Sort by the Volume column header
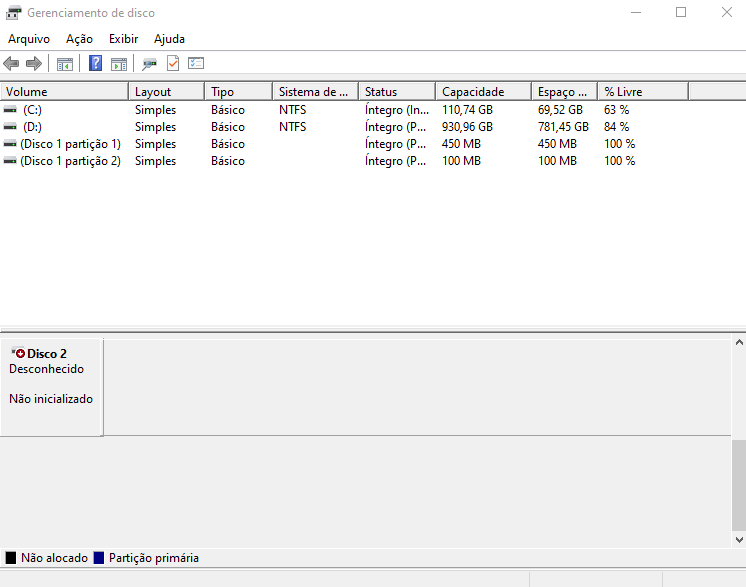Viewport: 746px width, 587px height. pyautogui.click(x=64, y=91)
